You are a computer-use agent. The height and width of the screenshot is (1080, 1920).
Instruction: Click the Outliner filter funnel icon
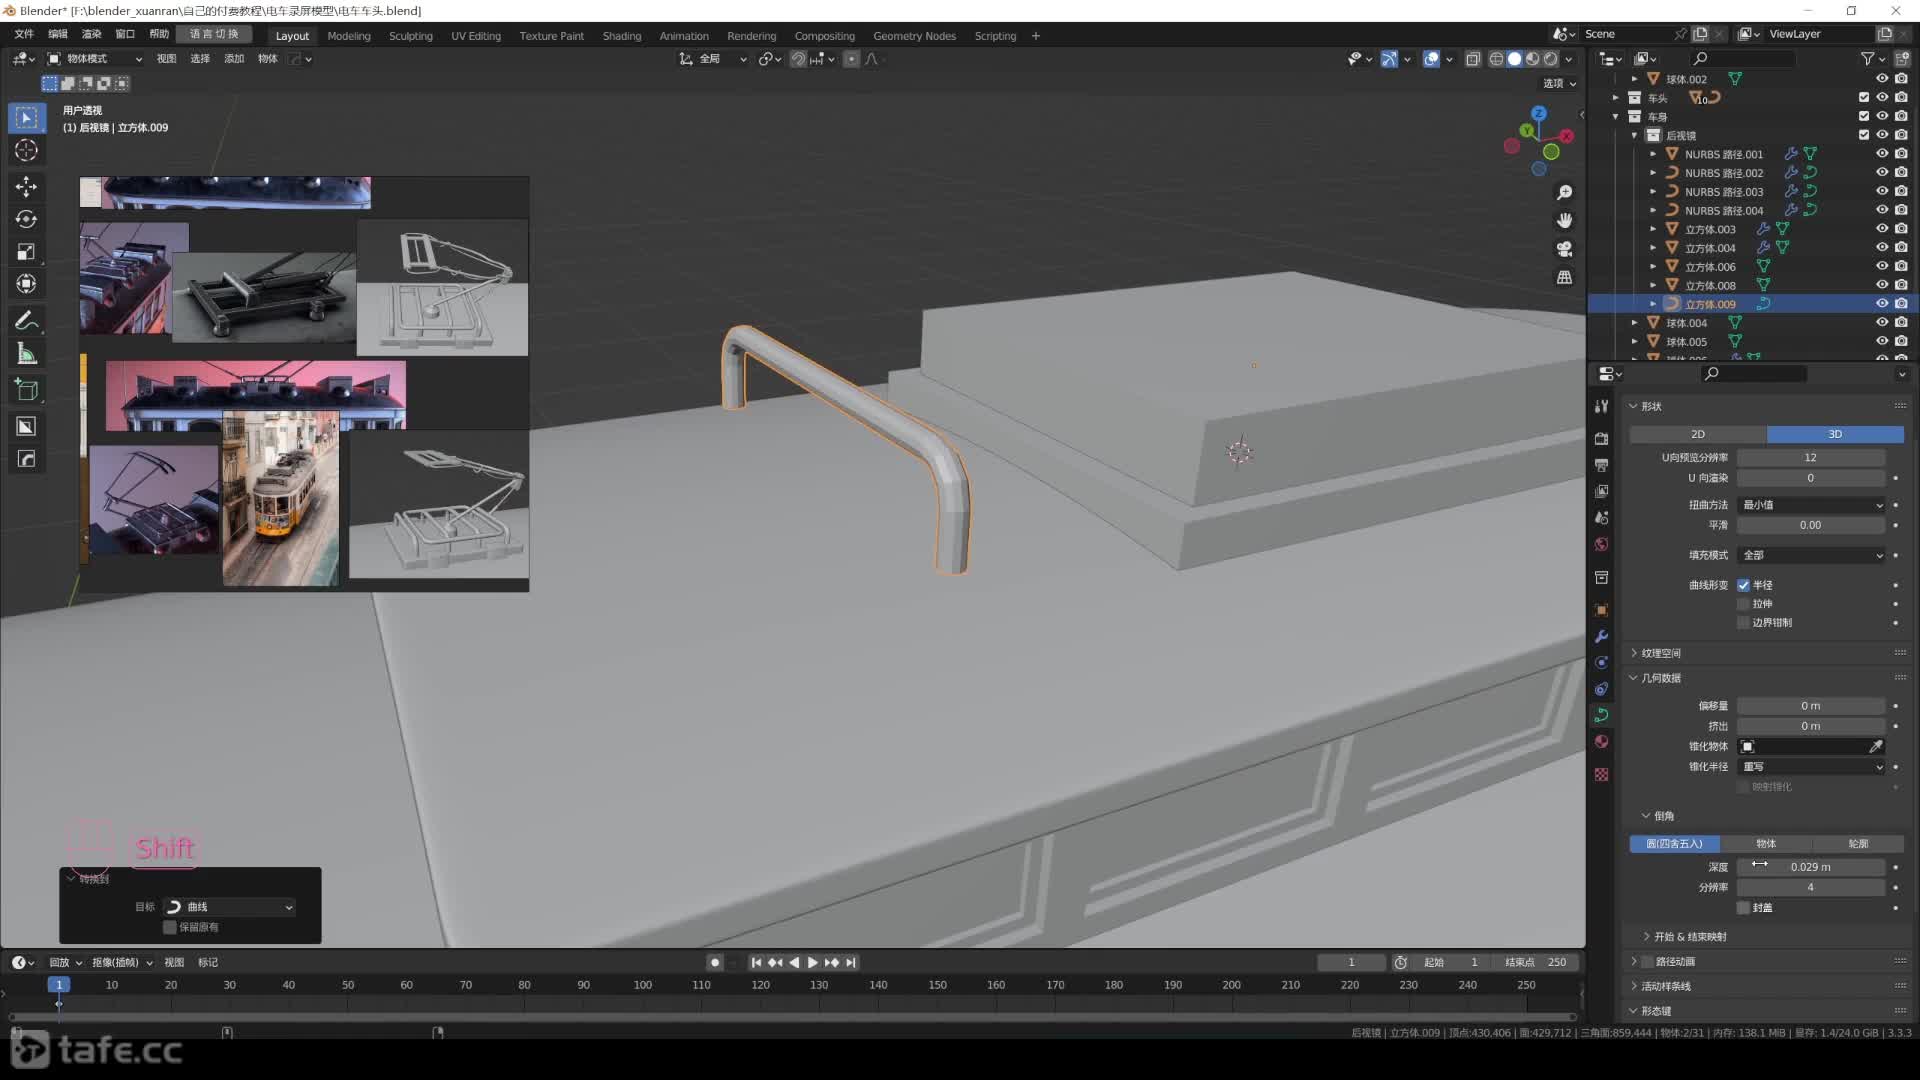click(x=1867, y=59)
